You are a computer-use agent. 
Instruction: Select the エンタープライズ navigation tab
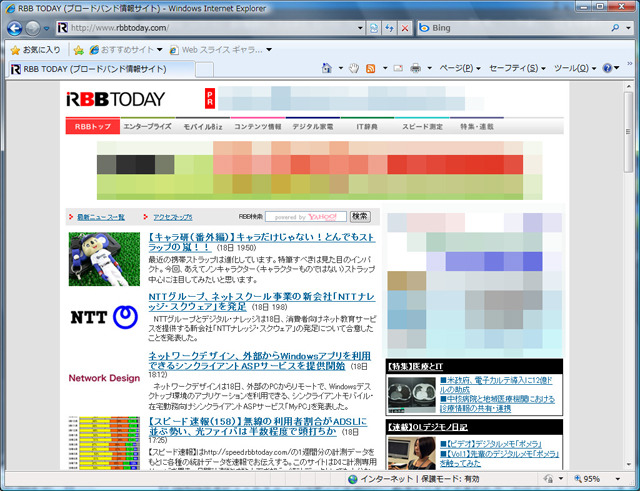(x=147, y=127)
